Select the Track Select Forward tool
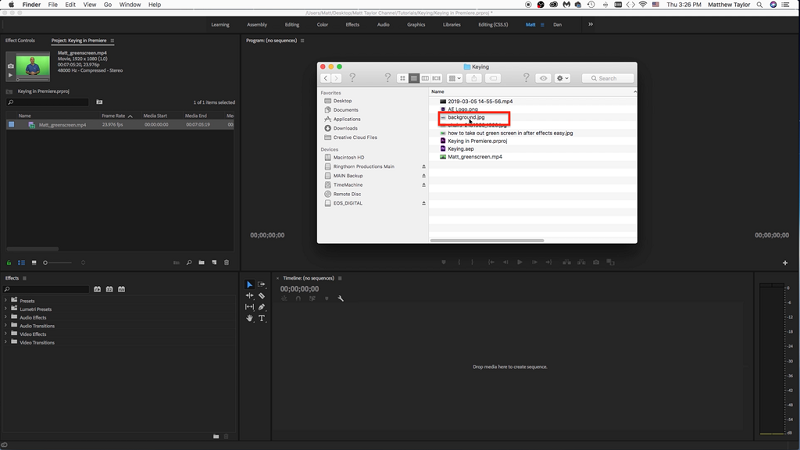800x450 pixels. click(262, 284)
